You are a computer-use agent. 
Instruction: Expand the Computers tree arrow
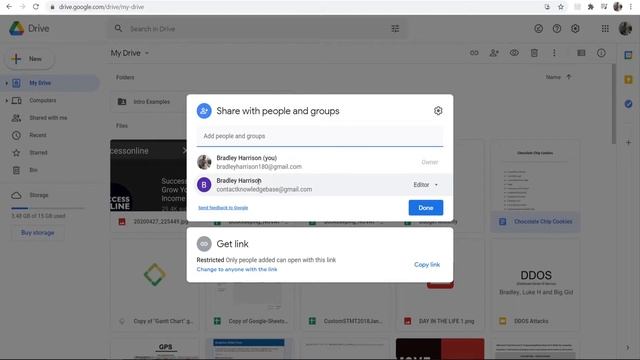point(7,100)
